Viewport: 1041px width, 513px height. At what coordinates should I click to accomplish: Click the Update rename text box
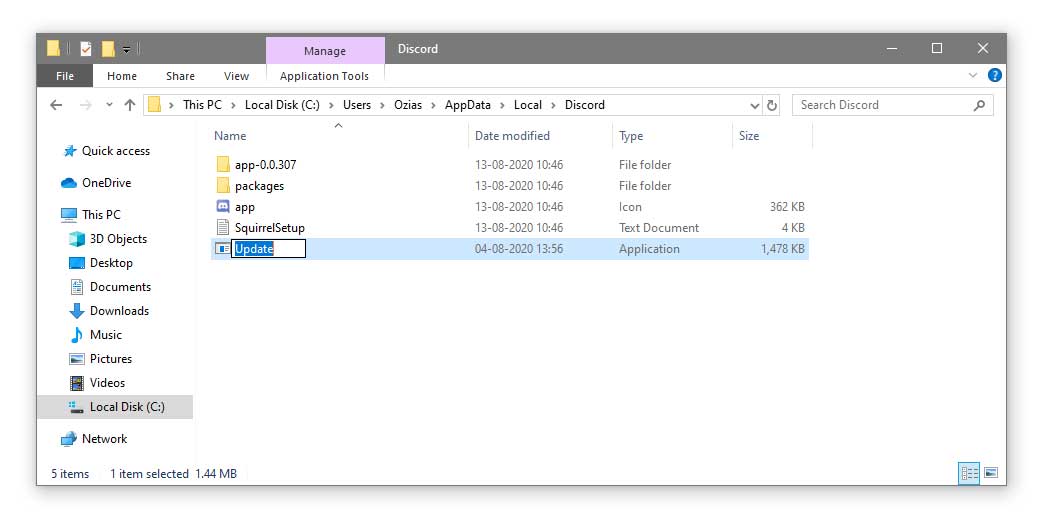point(268,249)
